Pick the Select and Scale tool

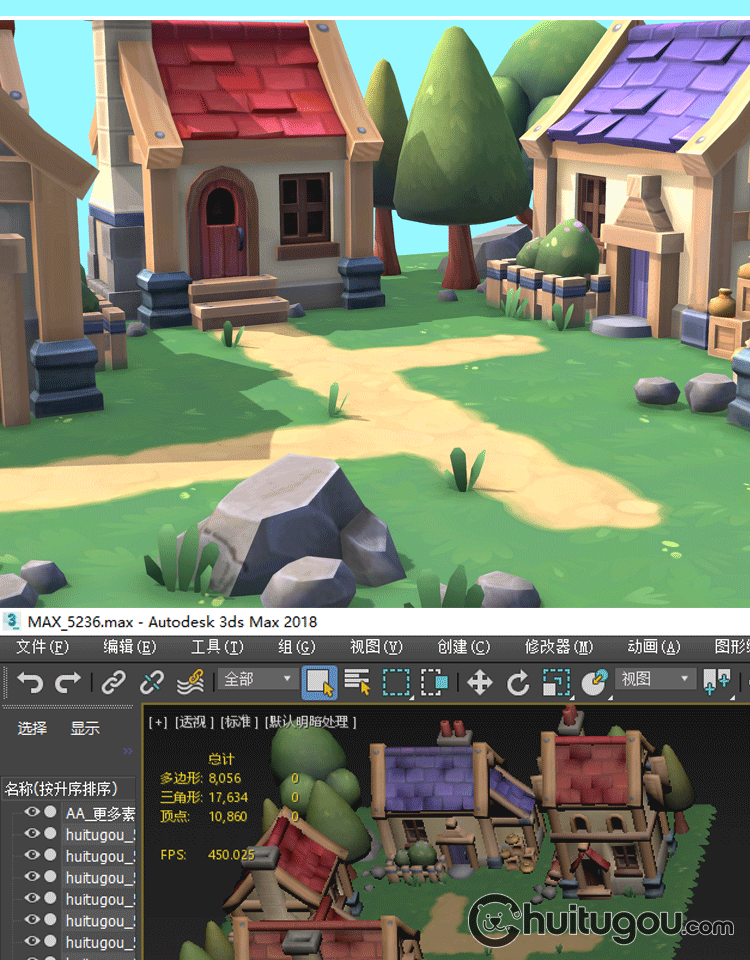click(556, 683)
